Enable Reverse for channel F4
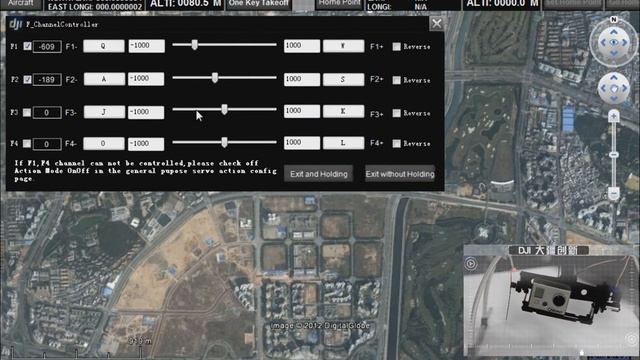This screenshot has height=360, width=640. (396, 144)
